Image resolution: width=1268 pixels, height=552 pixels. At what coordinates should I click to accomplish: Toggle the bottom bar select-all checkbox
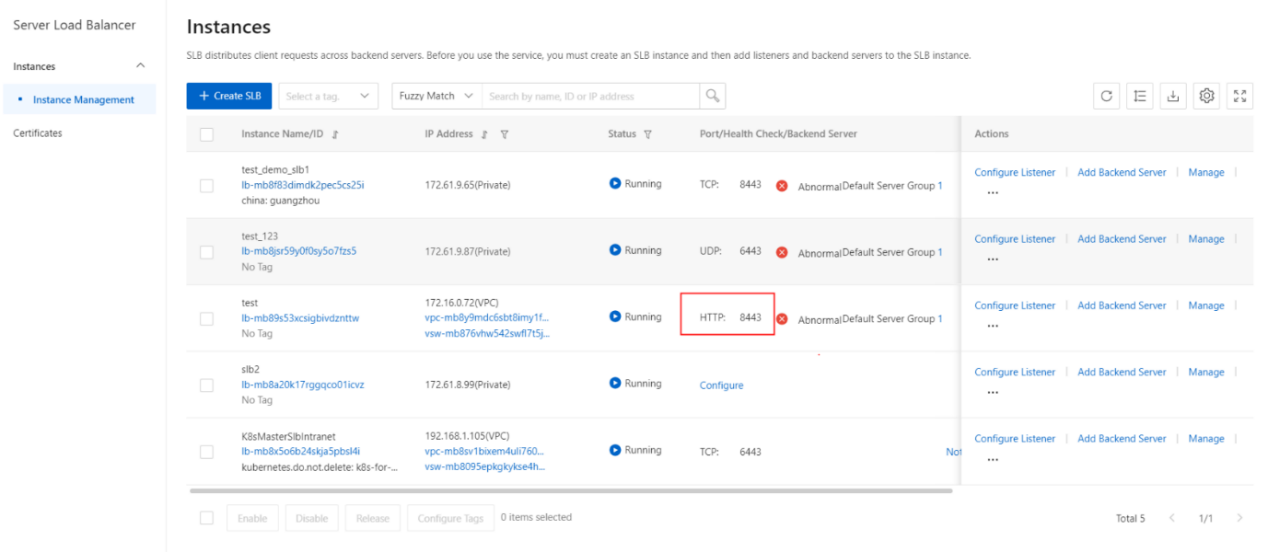point(207,518)
